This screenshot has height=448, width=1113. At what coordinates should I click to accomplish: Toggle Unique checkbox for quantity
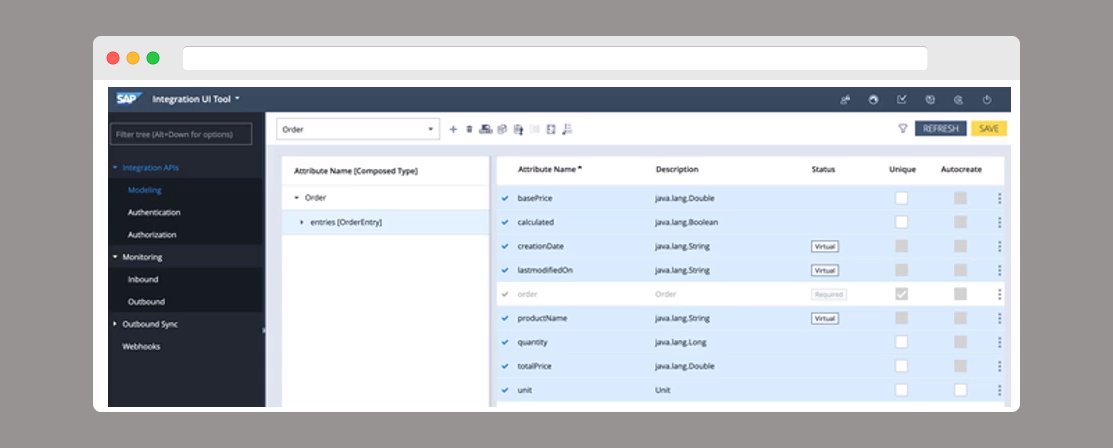click(x=901, y=342)
